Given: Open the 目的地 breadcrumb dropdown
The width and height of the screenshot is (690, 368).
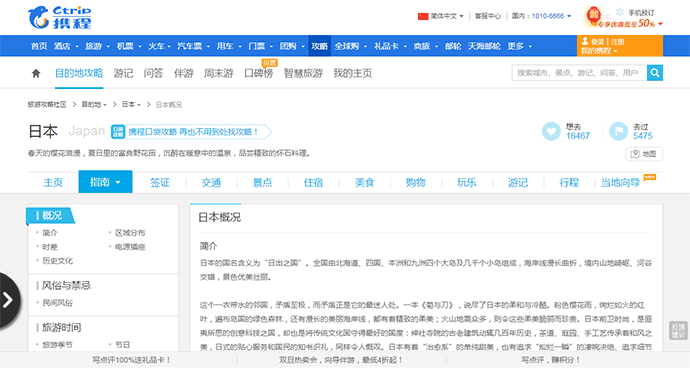Looking at the screenshot, I should (x=94, y=104).
